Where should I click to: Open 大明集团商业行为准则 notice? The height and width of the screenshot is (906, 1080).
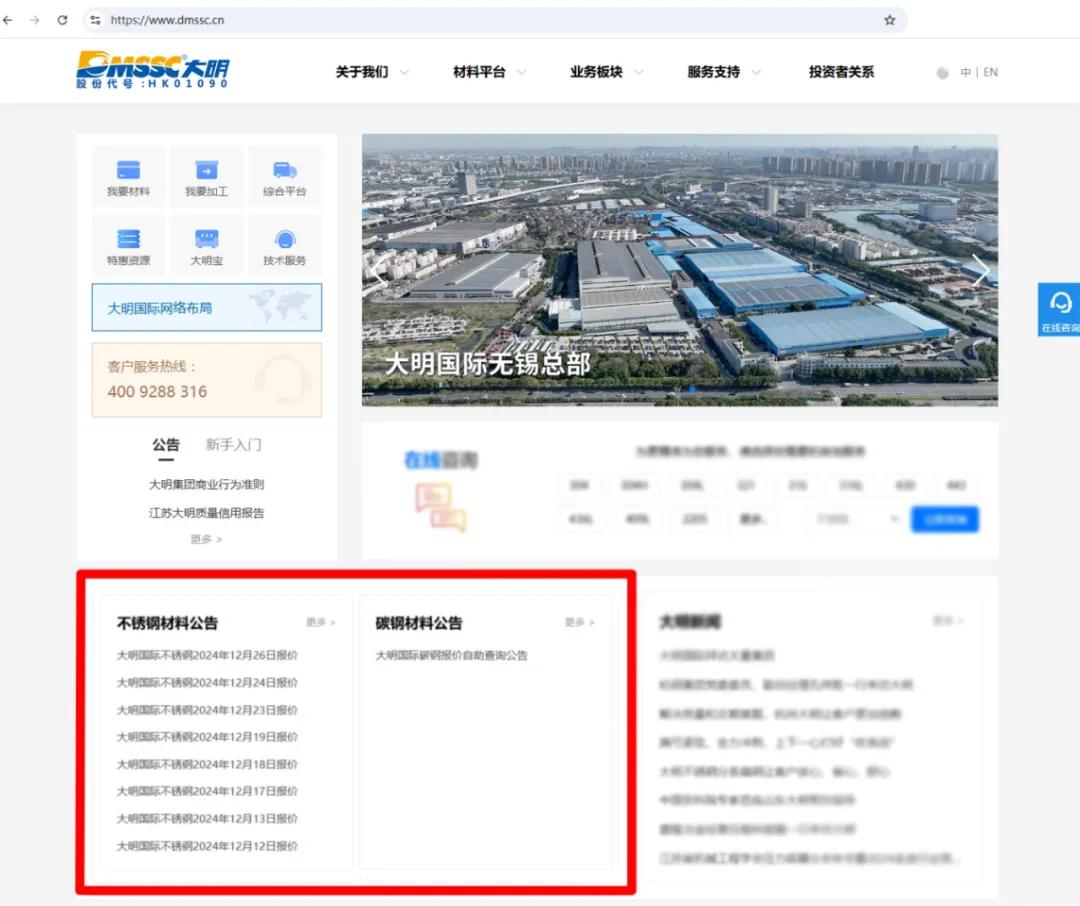click(207, 484)
